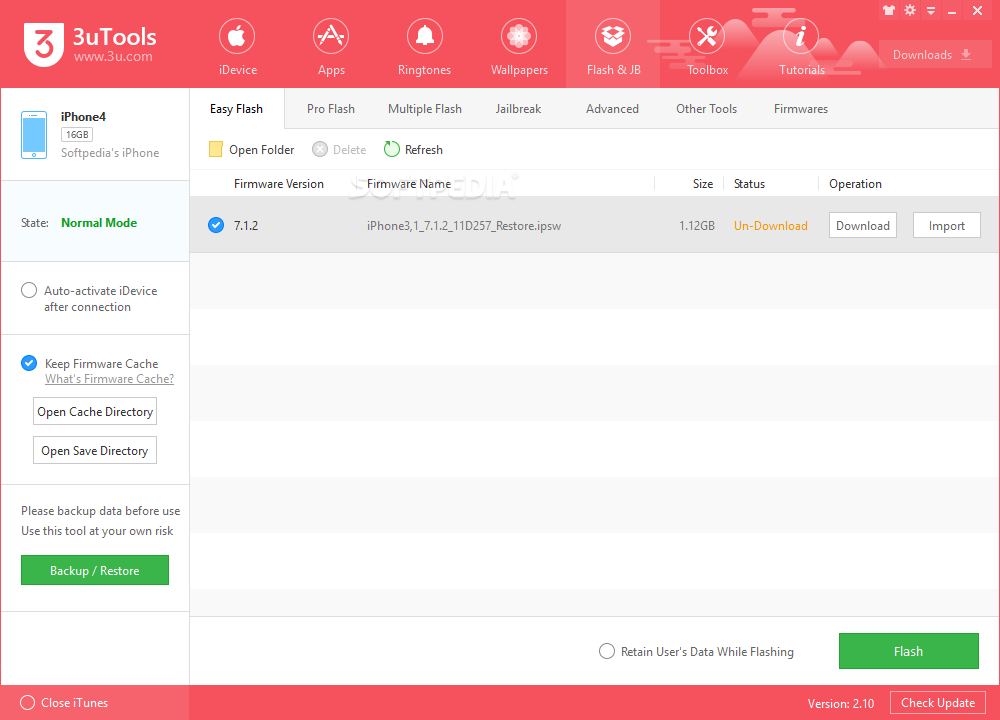The image size is (1000, 720).
Task: Click the Un-Download status text
Action: click(x=770, y=226)
